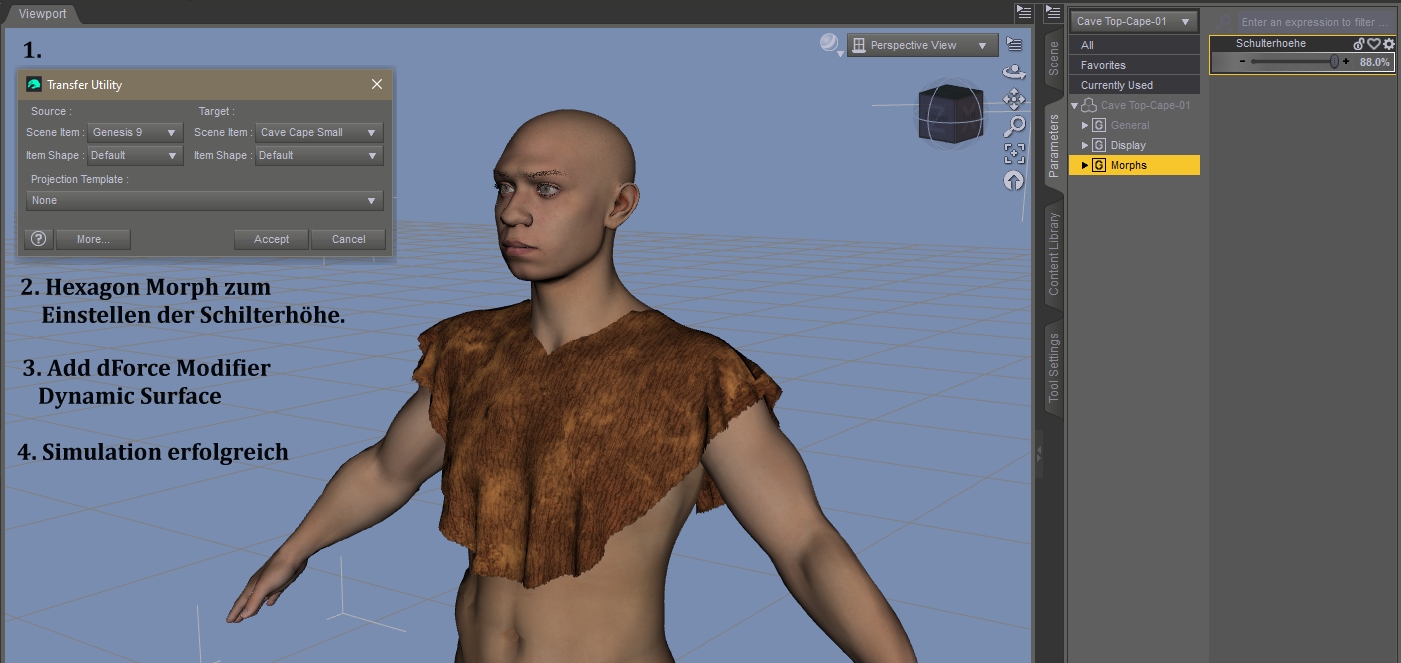
Task: Expand the General group arrow
Action: pyautogui.click(x=1085, y=125)
